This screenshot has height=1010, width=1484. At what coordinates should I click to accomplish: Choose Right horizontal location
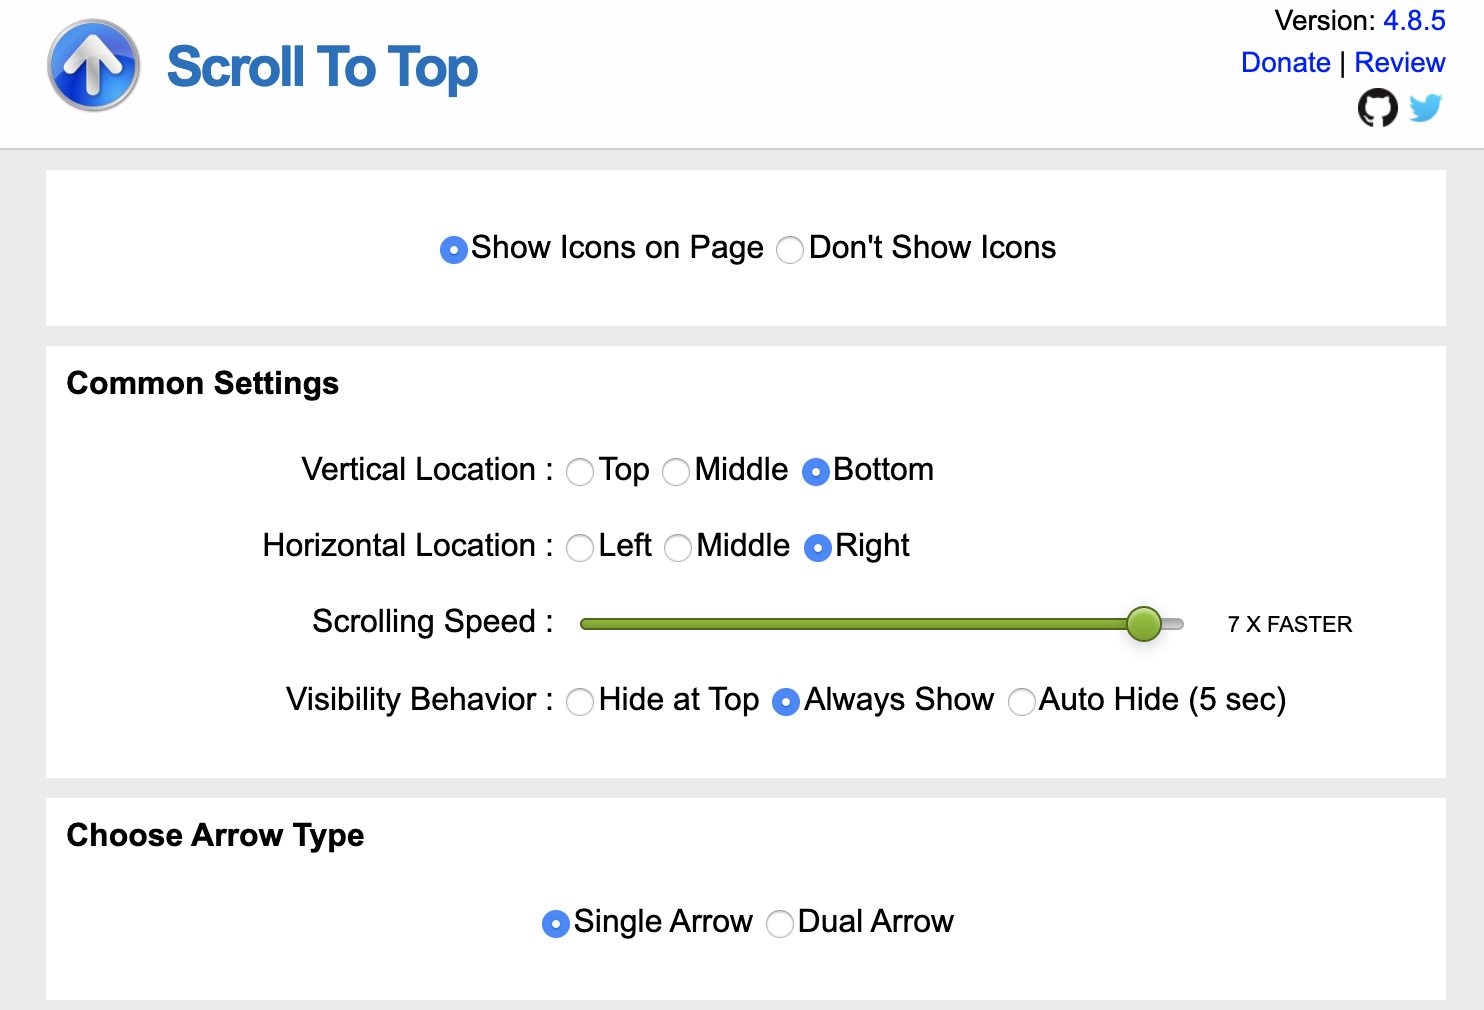(x=817, y=548)
